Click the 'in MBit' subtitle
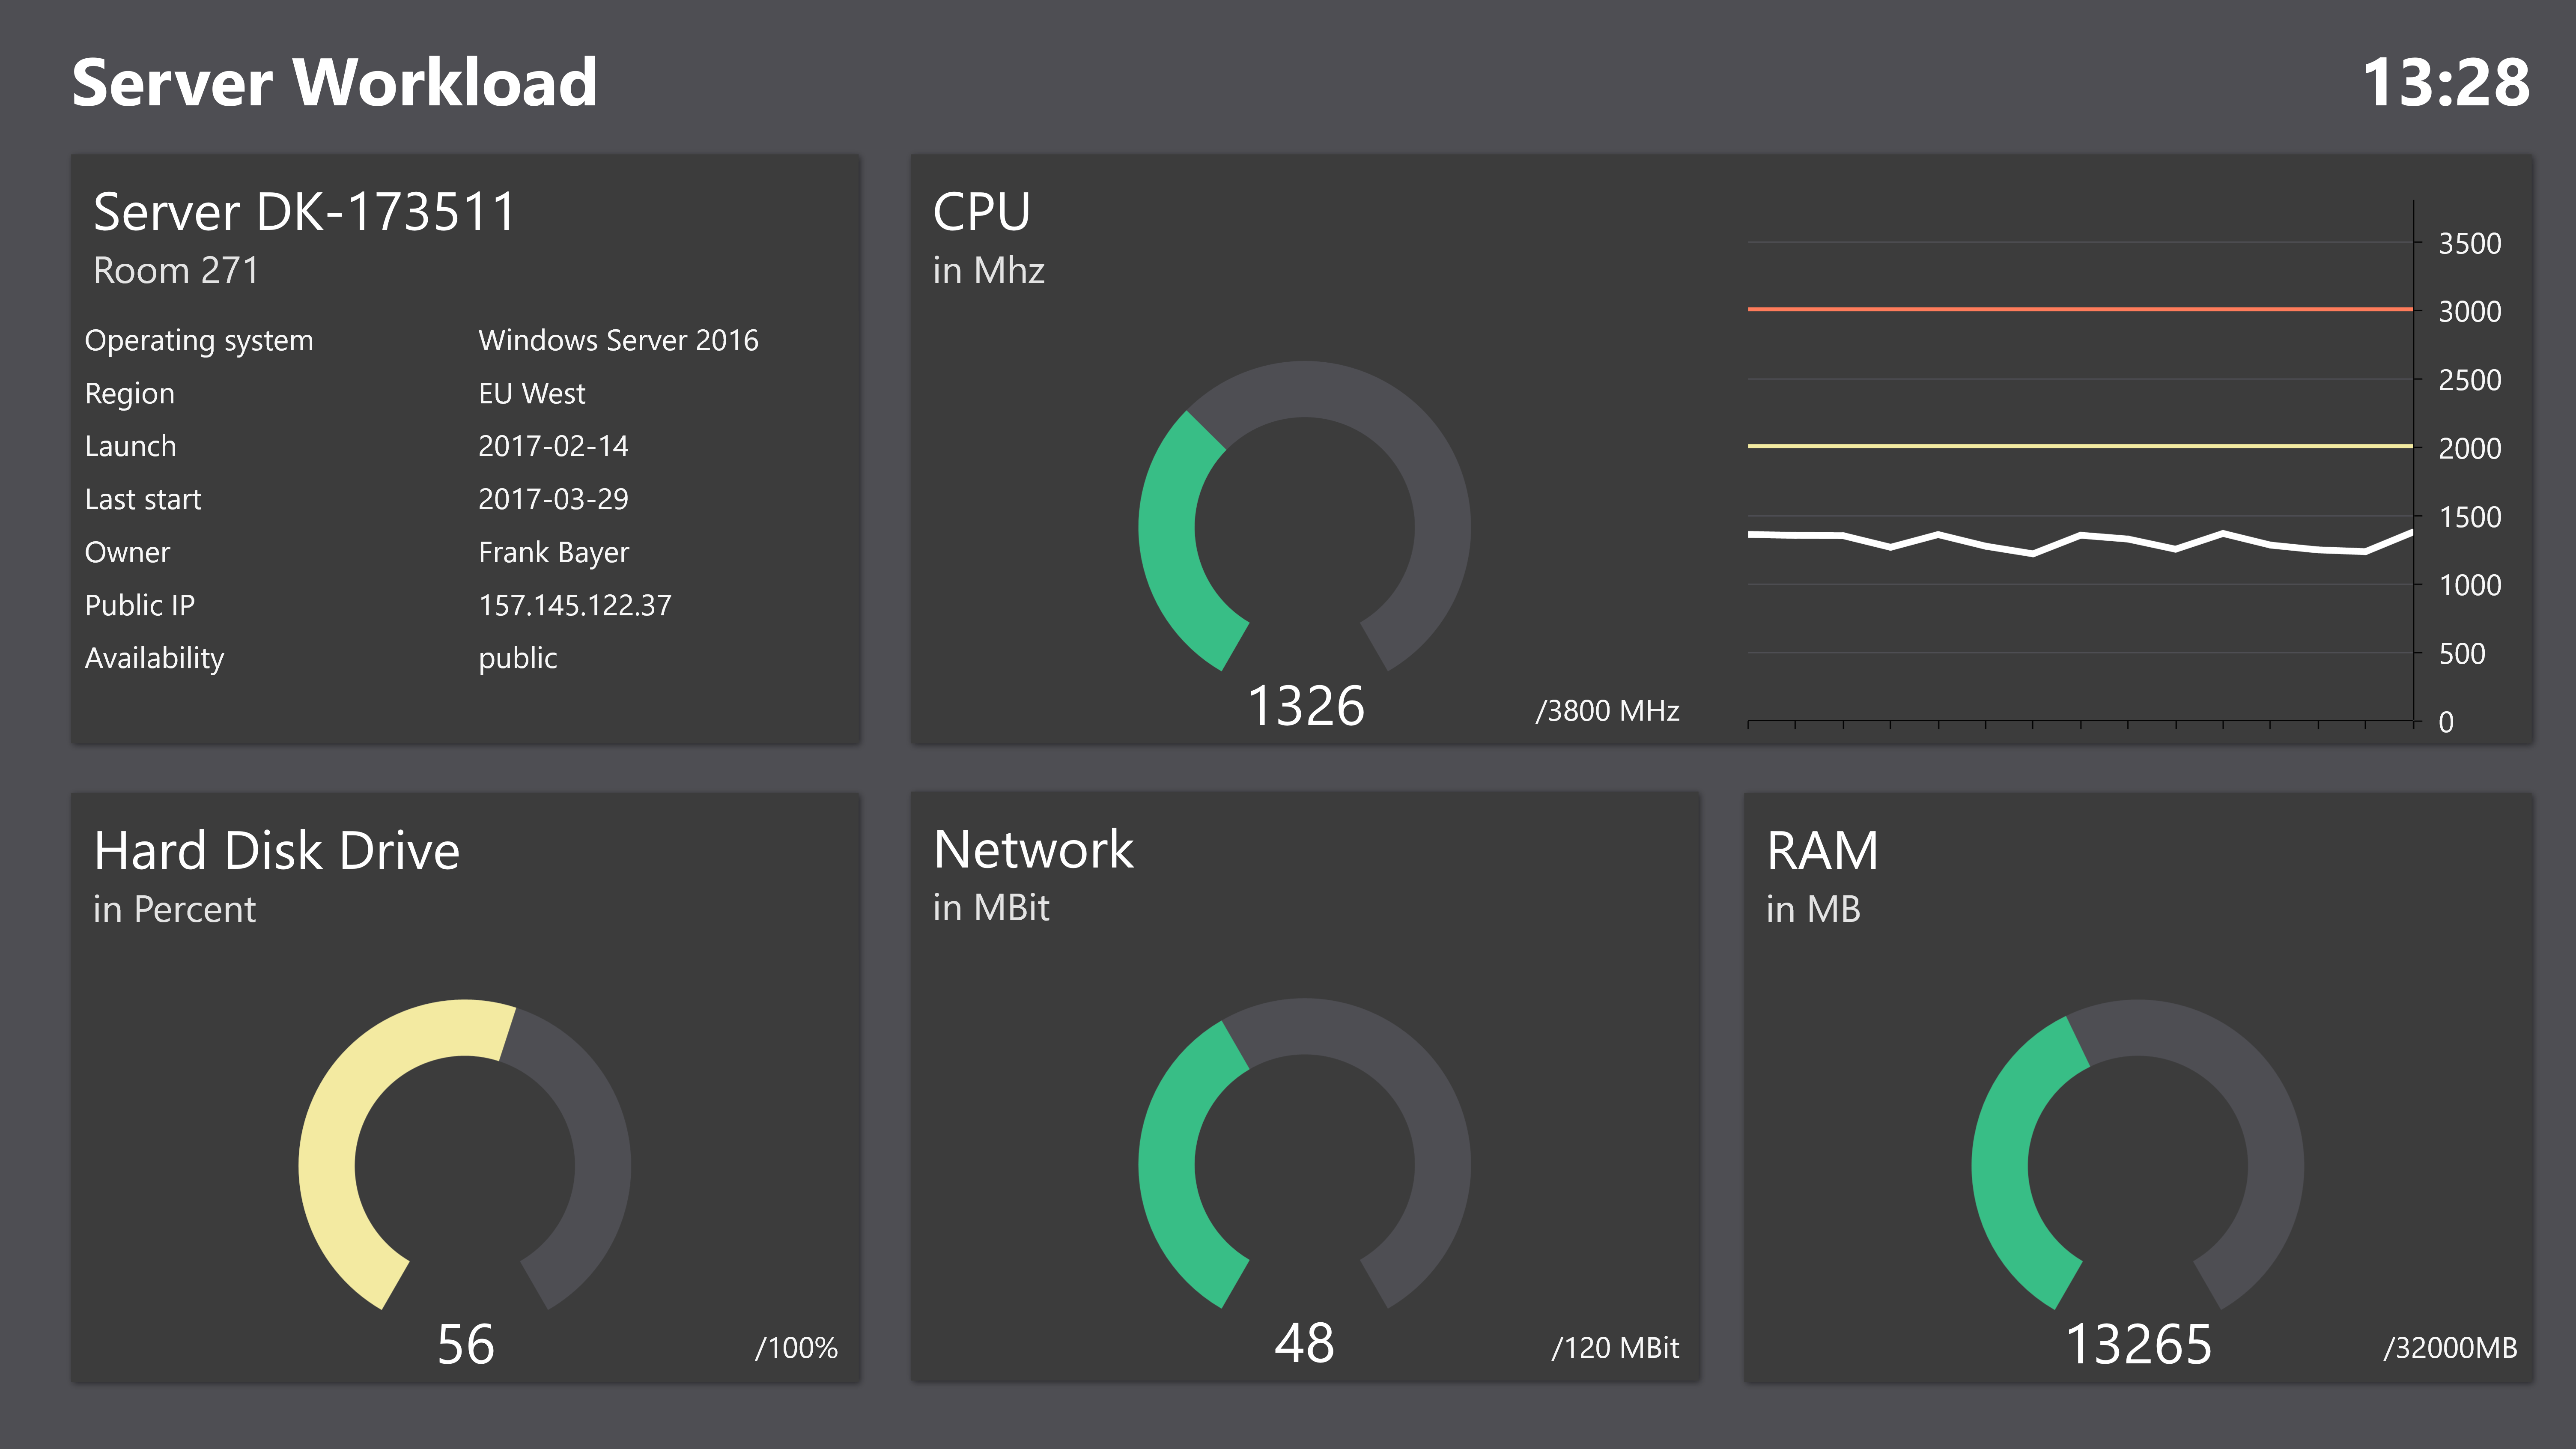Screen dimensions: 2576x1449 [991, 908]
